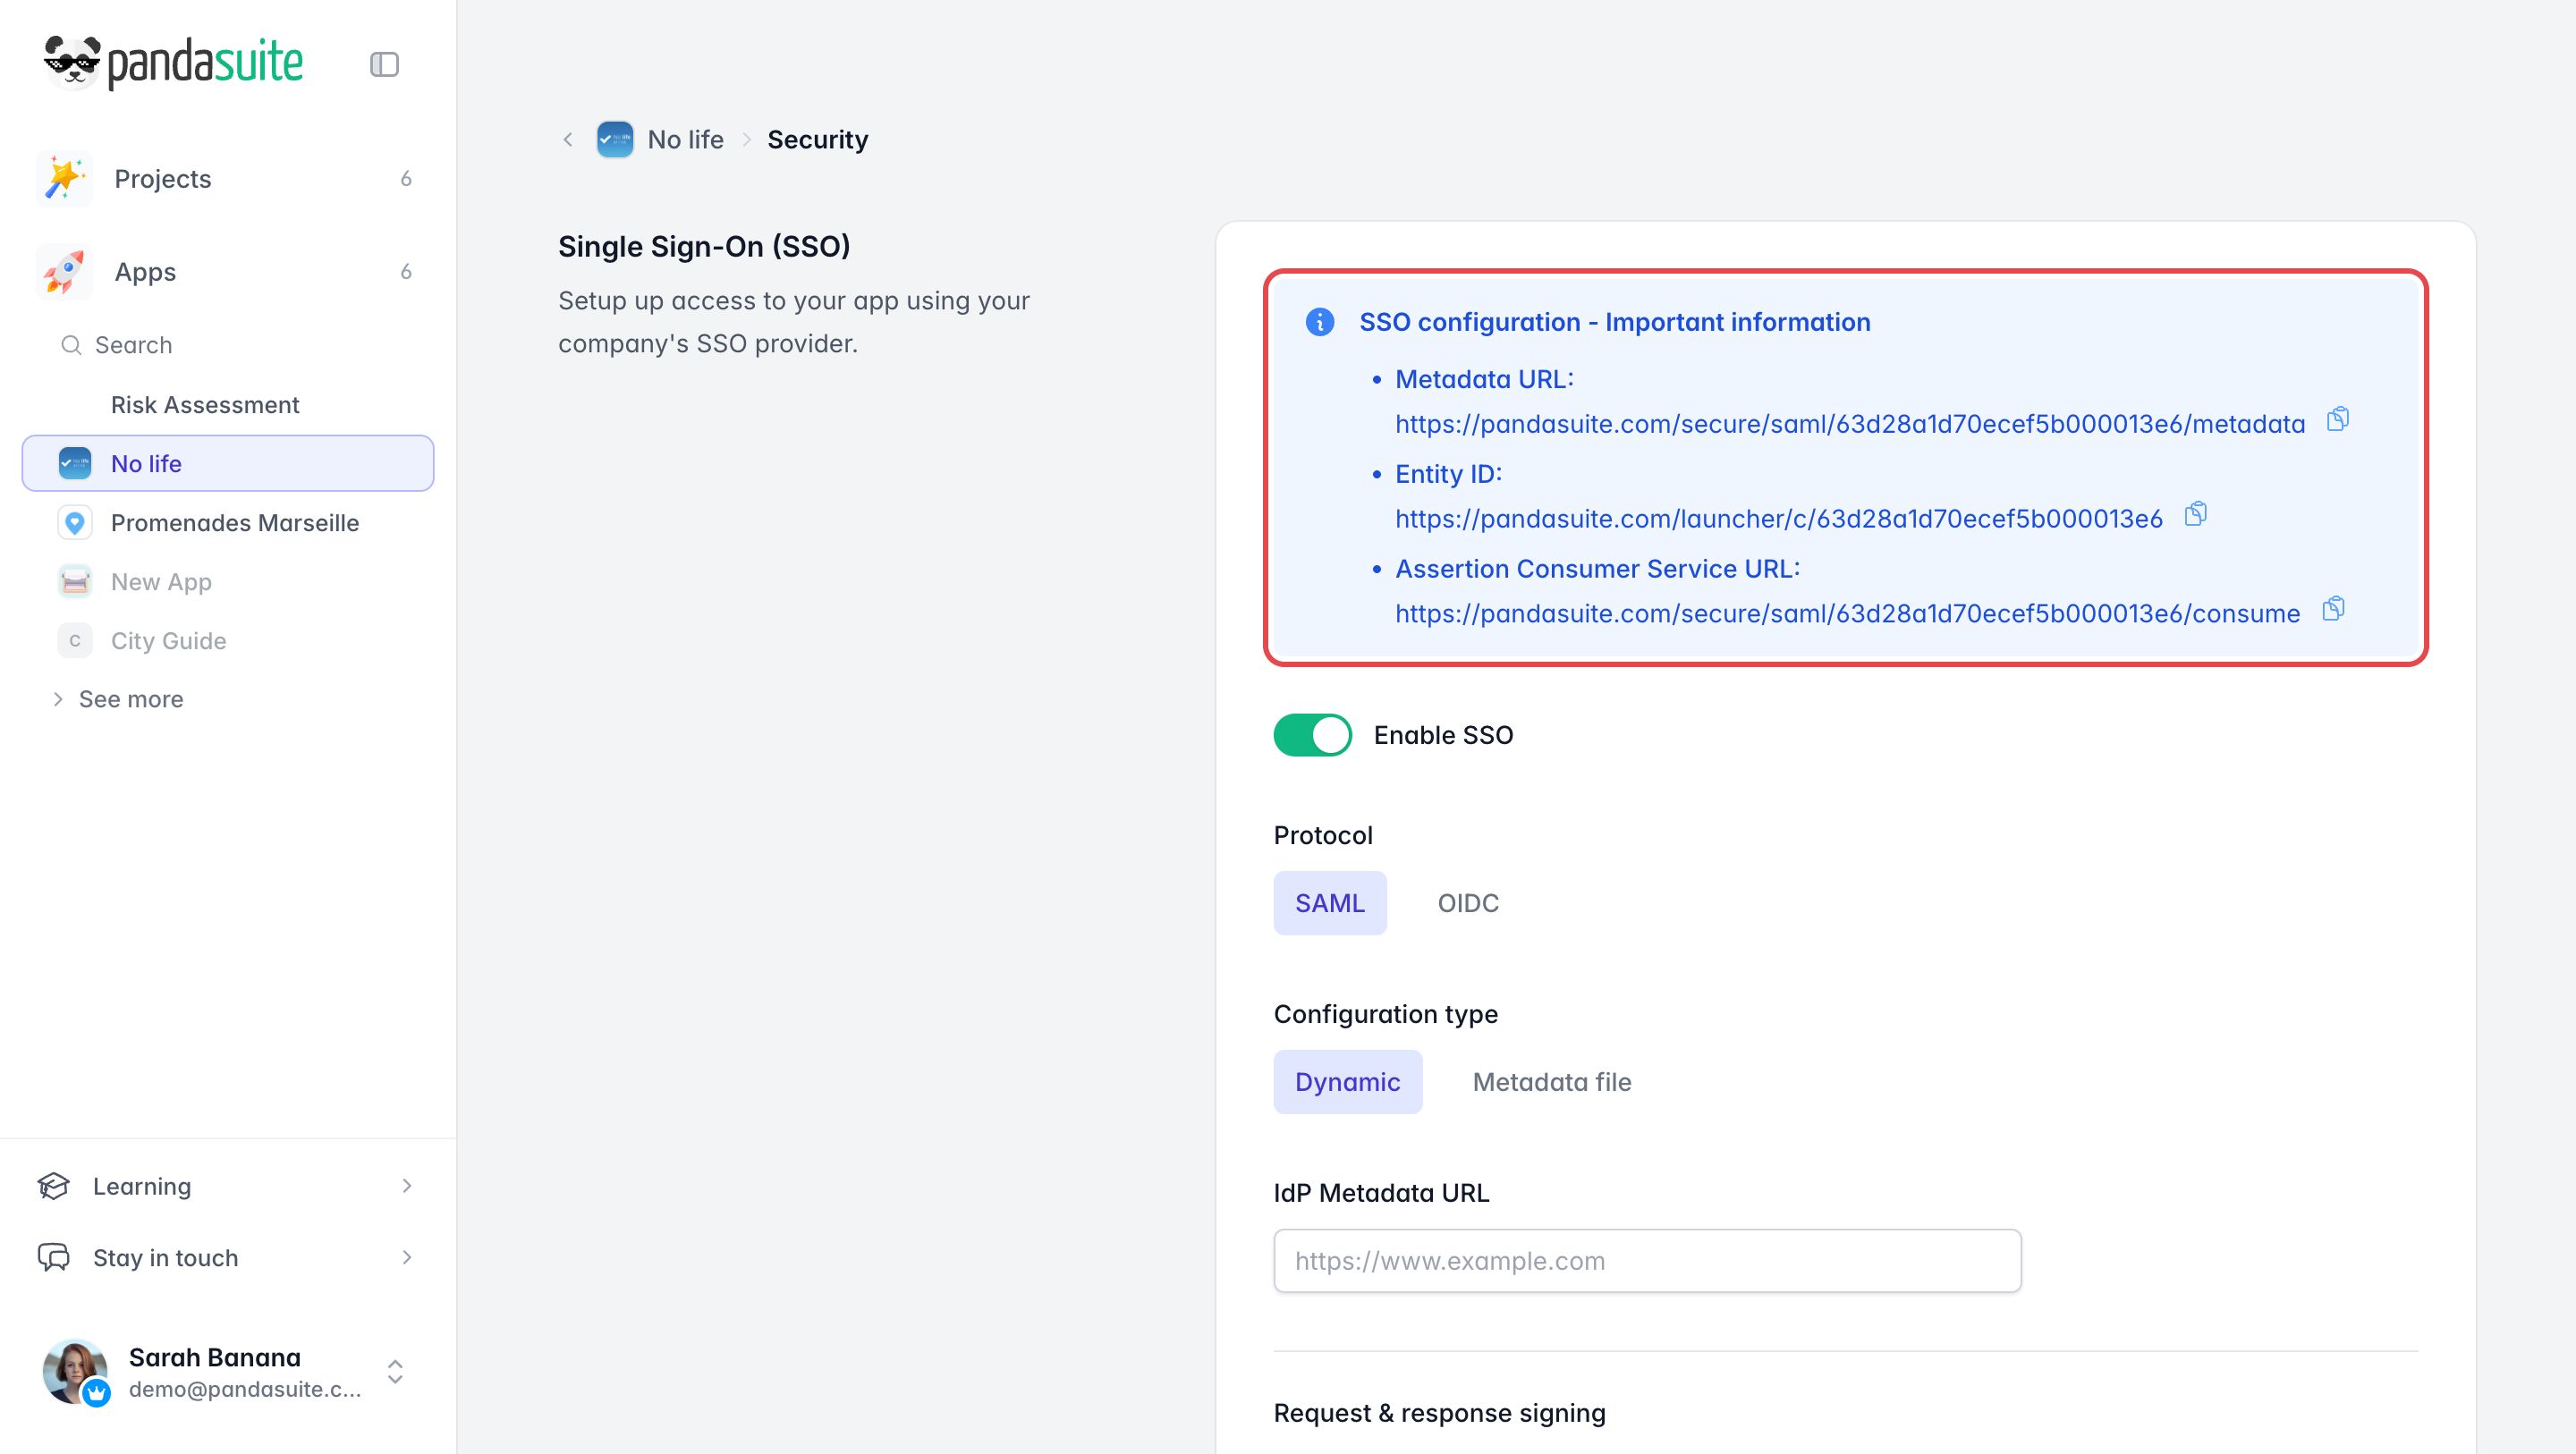Click the Stay in touch chat icon
Screen dimensions: 2576x1454
coord(54,1258)
